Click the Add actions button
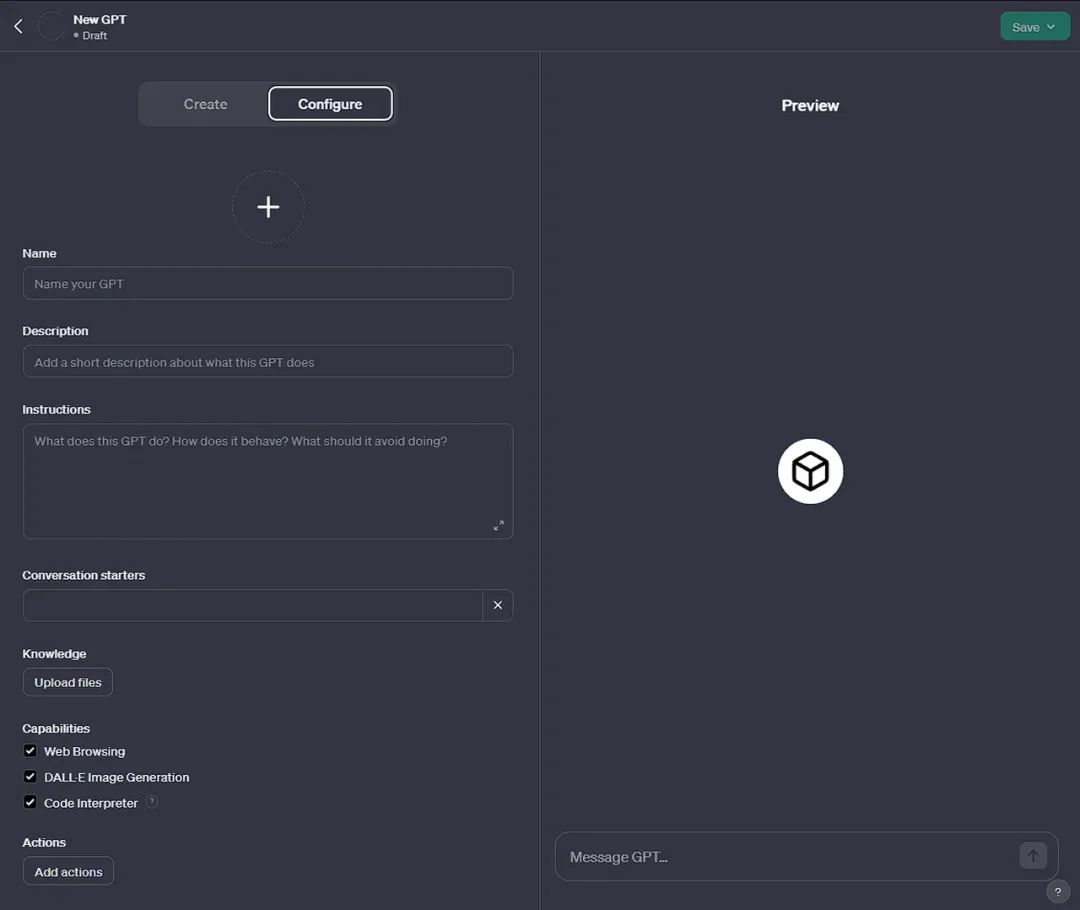The width and height of the screenshot is (1080, 910). click(x=68, y=872)
